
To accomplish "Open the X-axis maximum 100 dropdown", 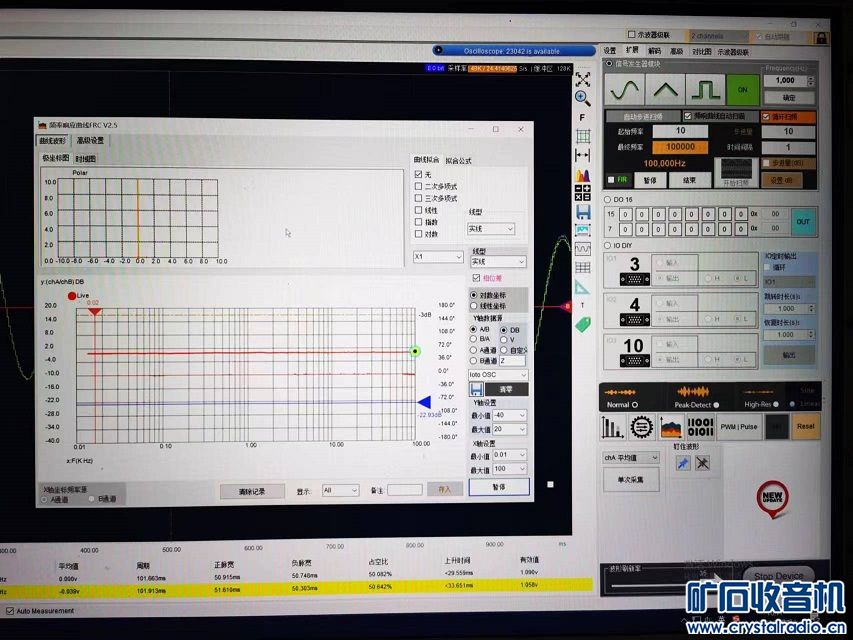I will (x=510, y=469).
